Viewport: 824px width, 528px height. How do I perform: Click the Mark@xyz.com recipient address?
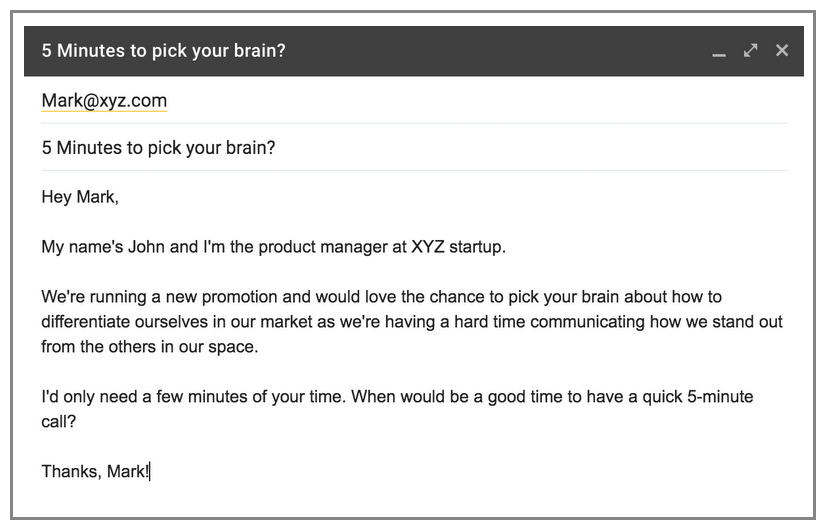coord(104,101)
